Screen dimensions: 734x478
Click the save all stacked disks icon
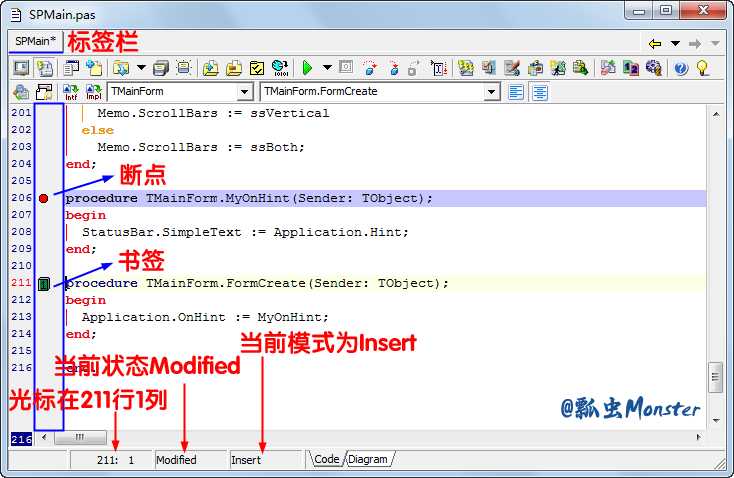pyautogui.click(x=161, y=68)
